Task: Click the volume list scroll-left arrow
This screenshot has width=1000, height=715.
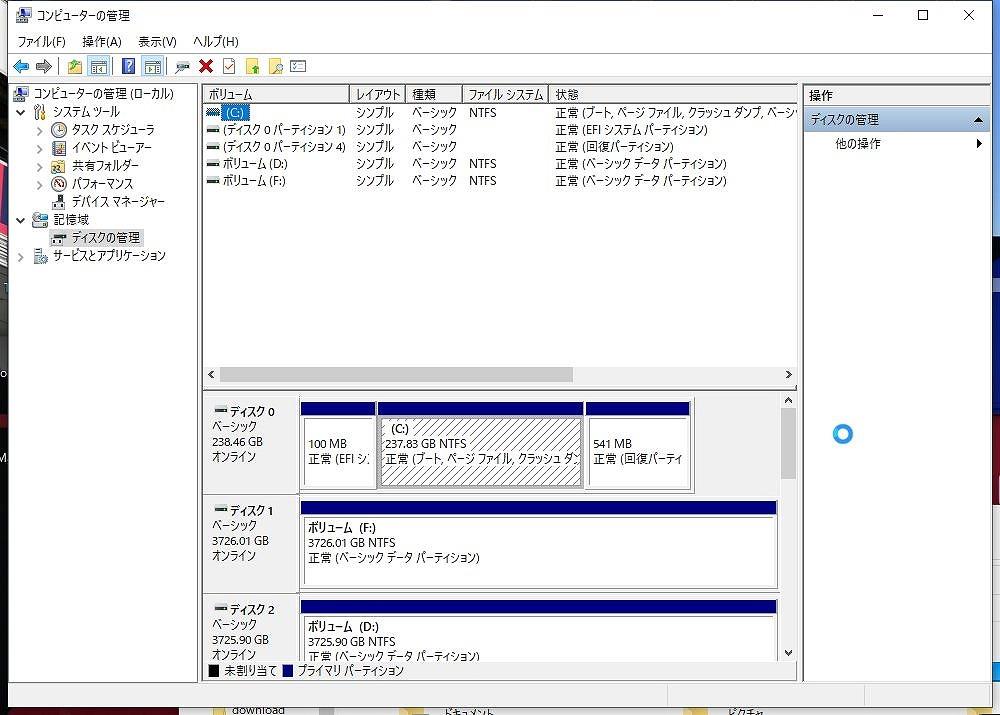Action: tap(212, 374)
